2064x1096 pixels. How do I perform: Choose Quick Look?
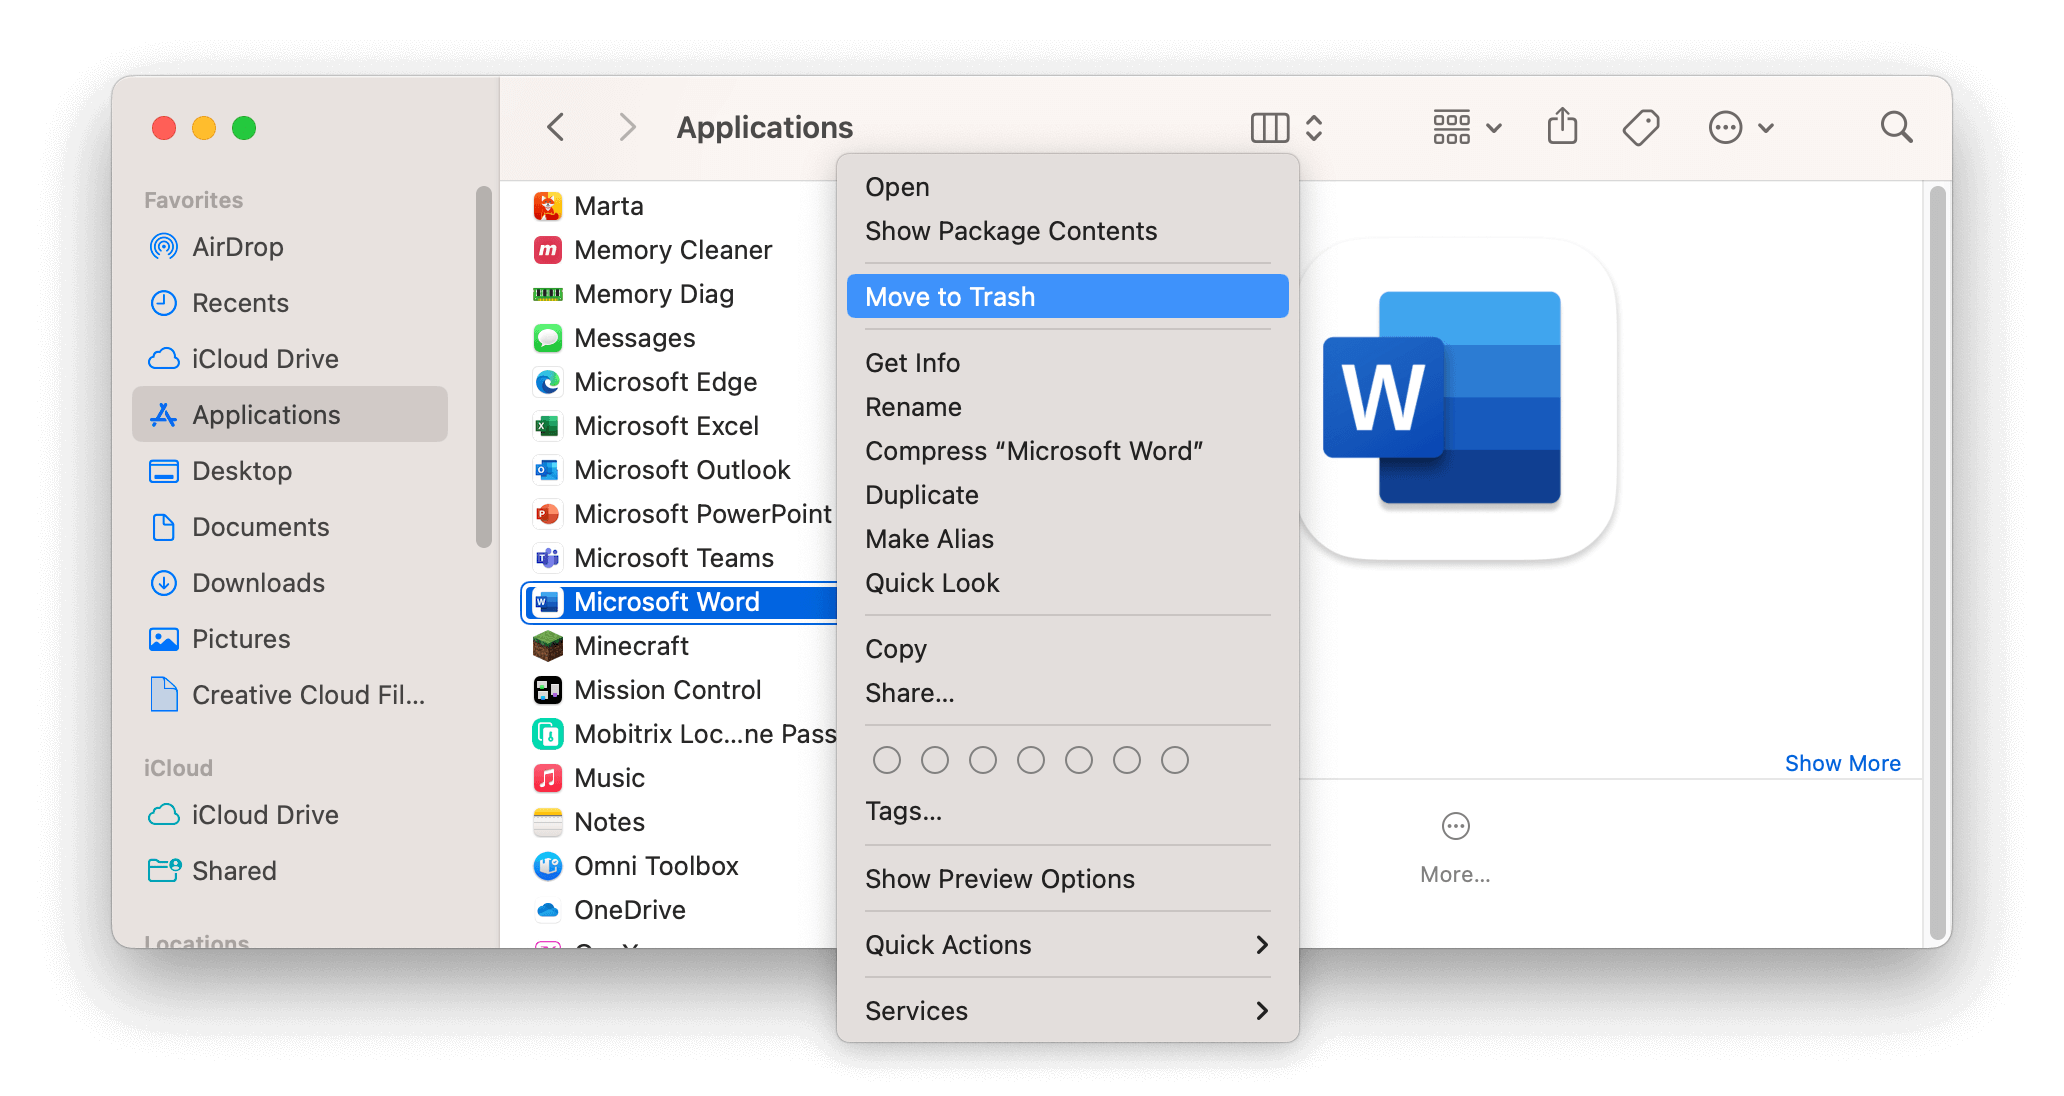tap(1067, 583)
